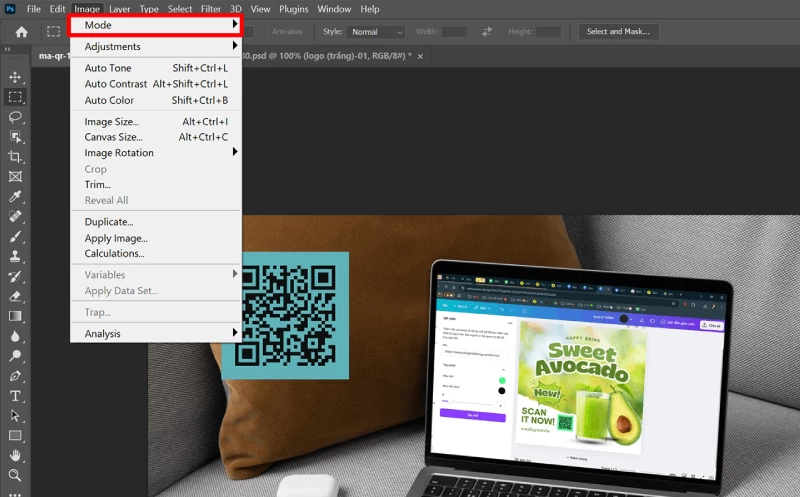Screen dimensions: 800x497
Task: Expand the Image Rotation submenu
Action: tap(156, 153)
